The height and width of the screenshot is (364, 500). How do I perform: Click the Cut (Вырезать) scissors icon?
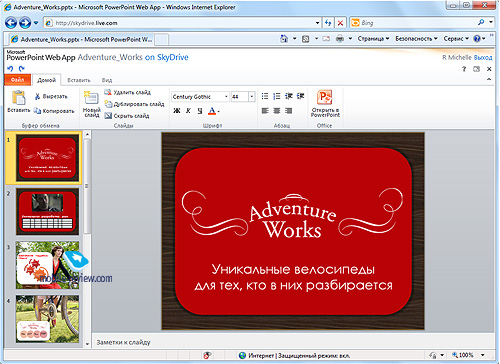37,96
